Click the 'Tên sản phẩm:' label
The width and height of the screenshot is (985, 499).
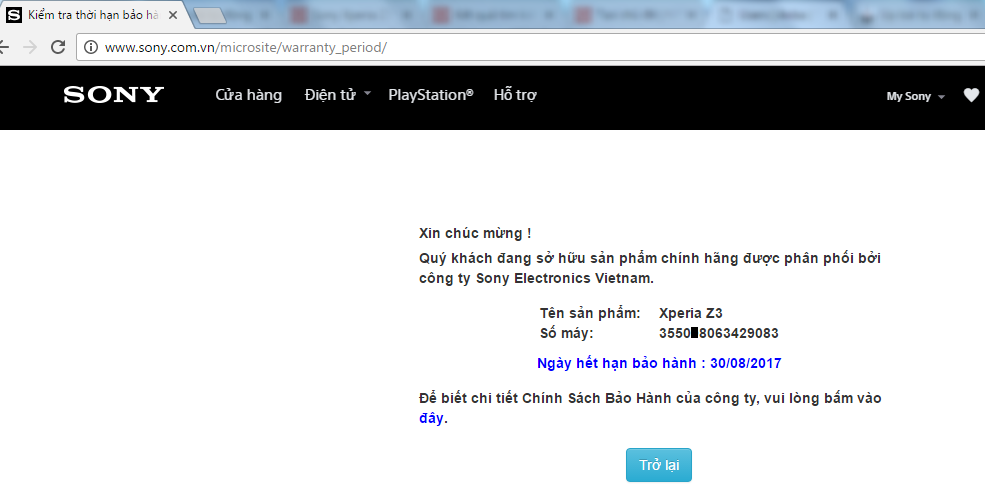(x=590, y=313)
